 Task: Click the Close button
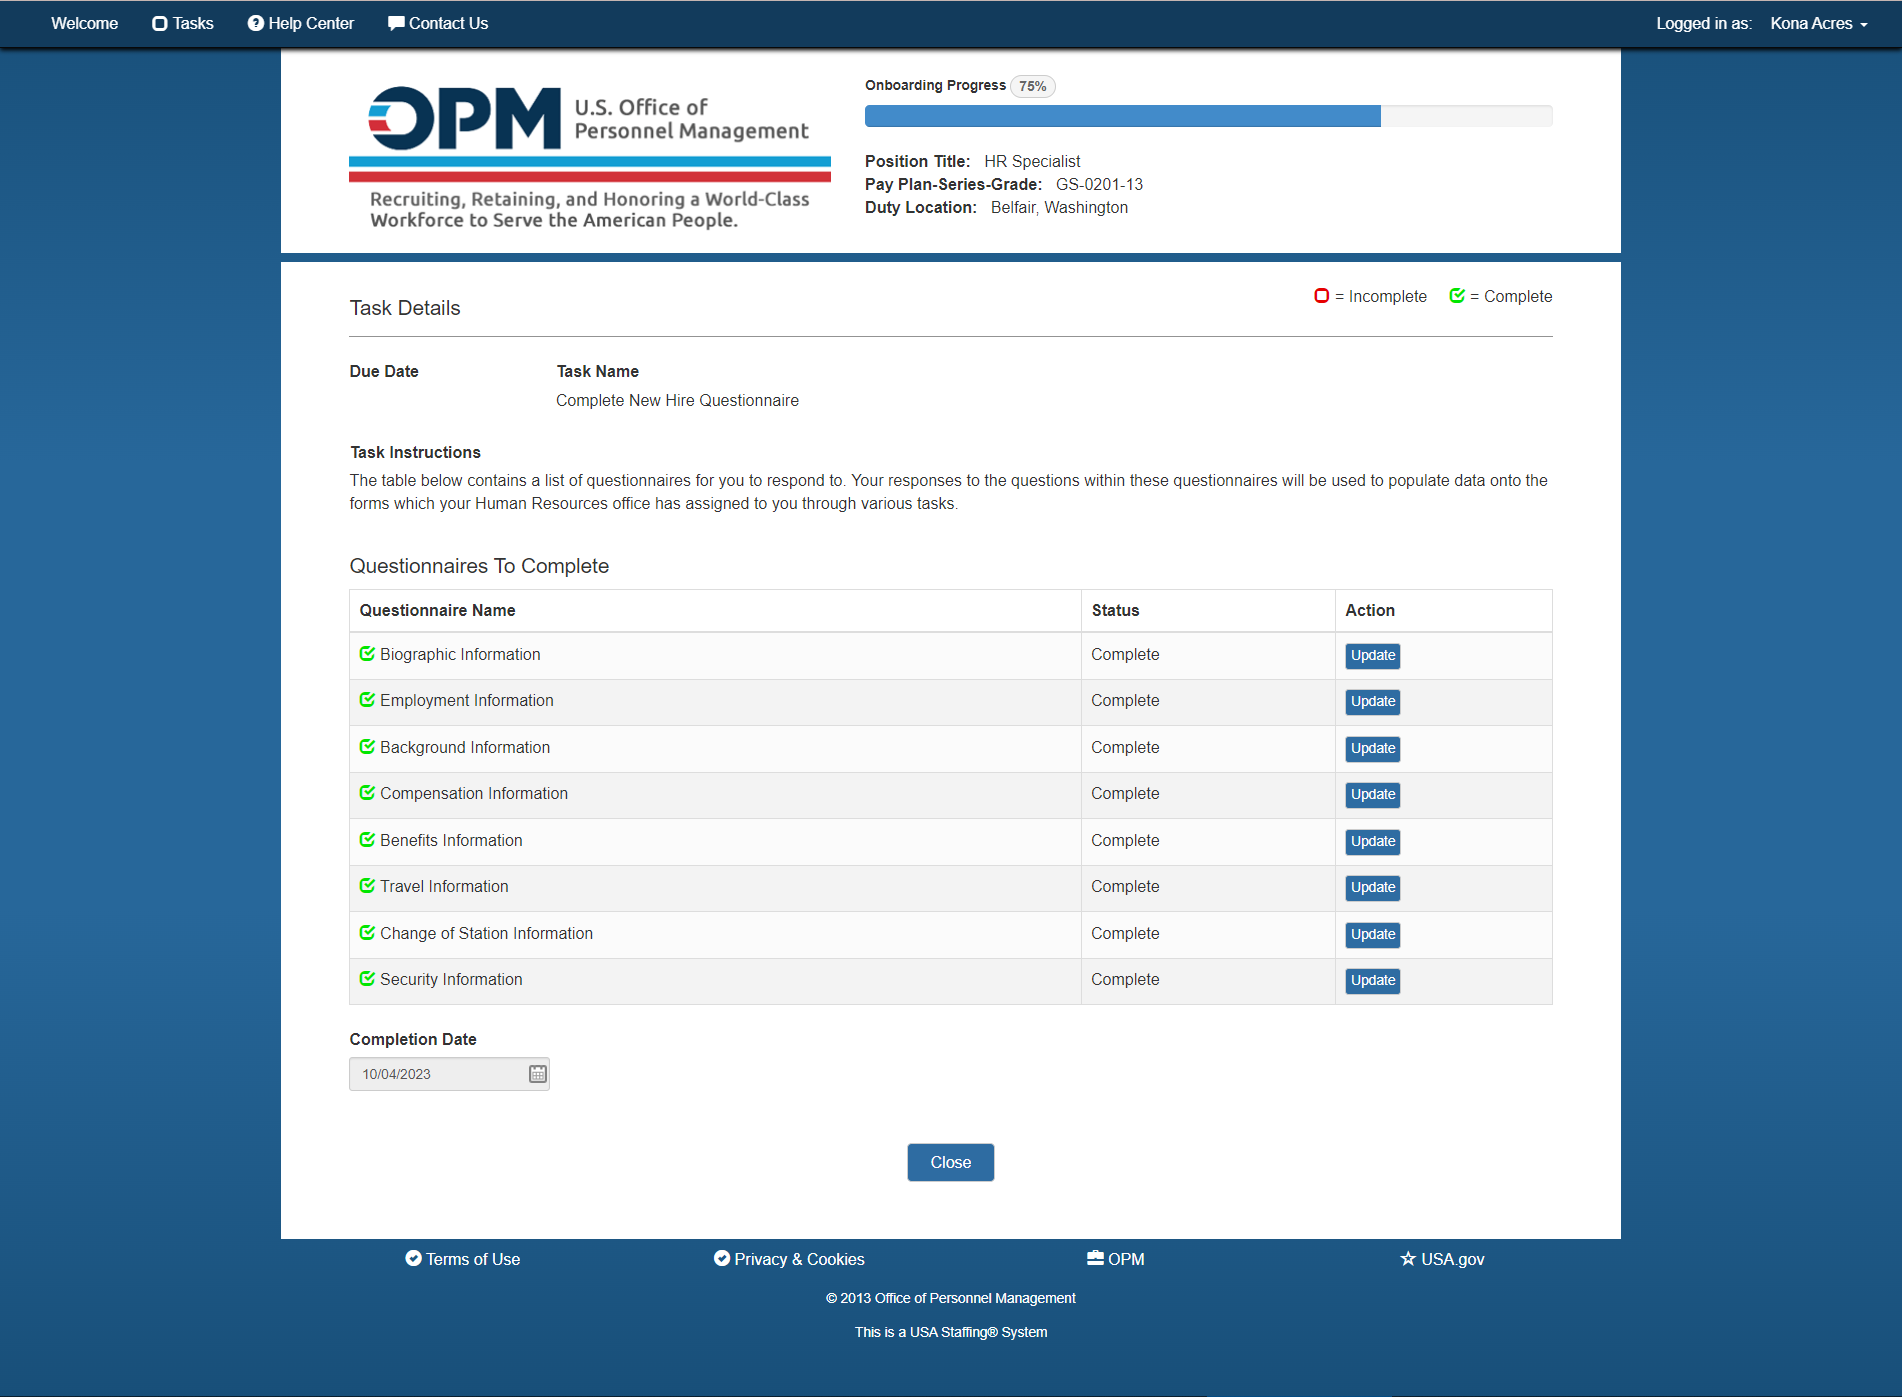click(951, 1162)
